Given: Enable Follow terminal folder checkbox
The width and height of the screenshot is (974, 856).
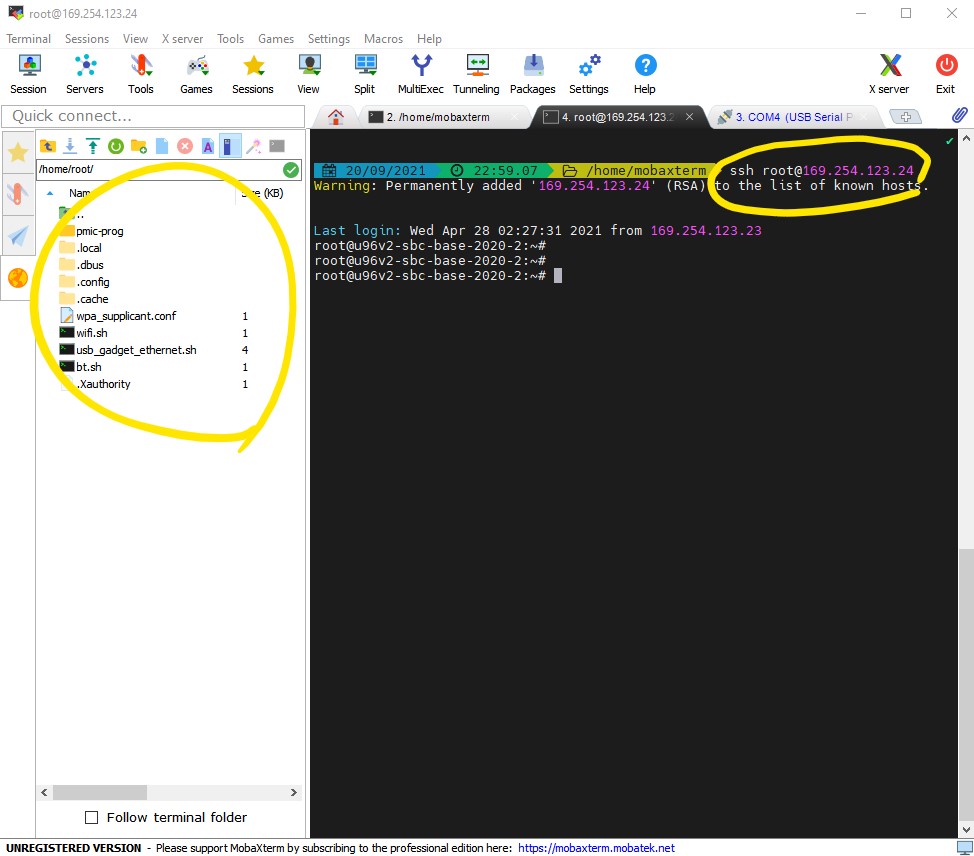Looking at the screenshot, I should [x=91, y=817].
